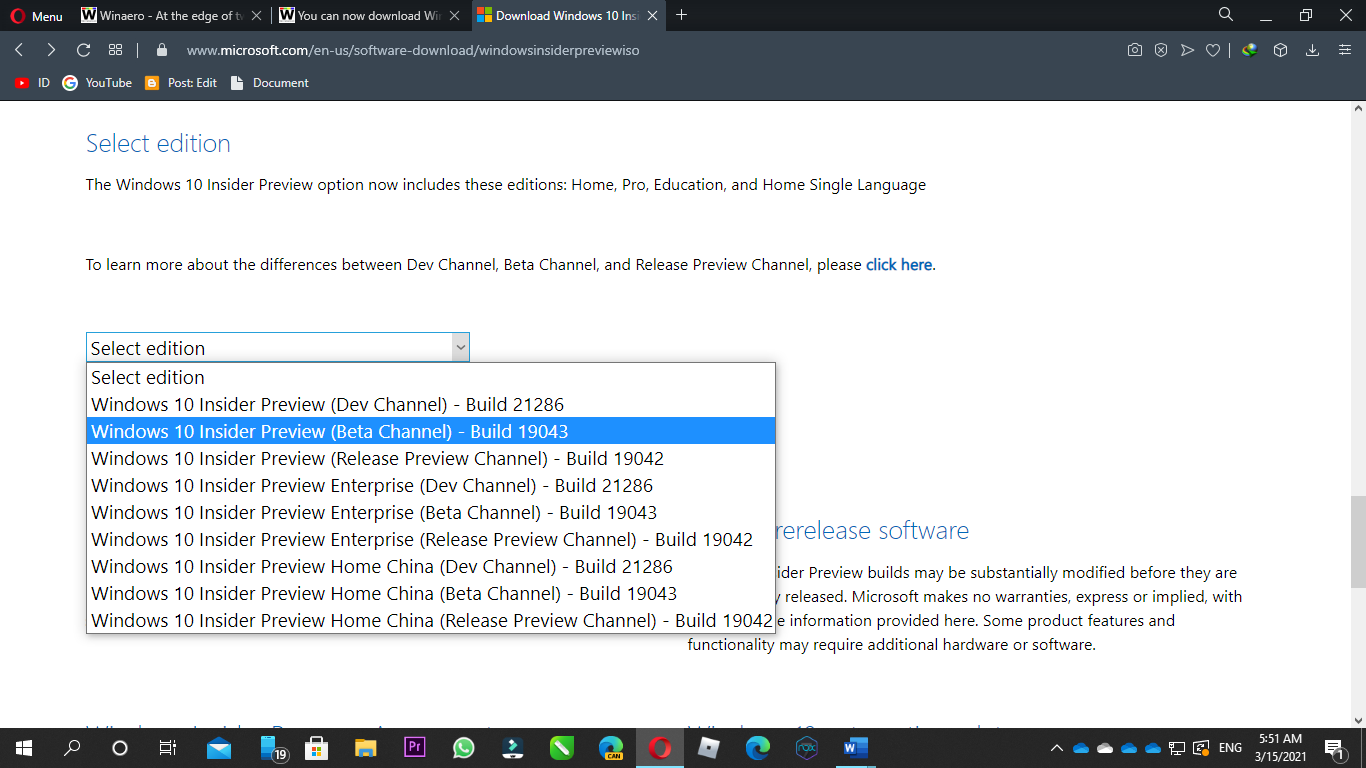Viewport: 1366px width, 768px height.
Task: Choose Home China (Dev Channel) Build 21286
Action: (x=430, y=567)
